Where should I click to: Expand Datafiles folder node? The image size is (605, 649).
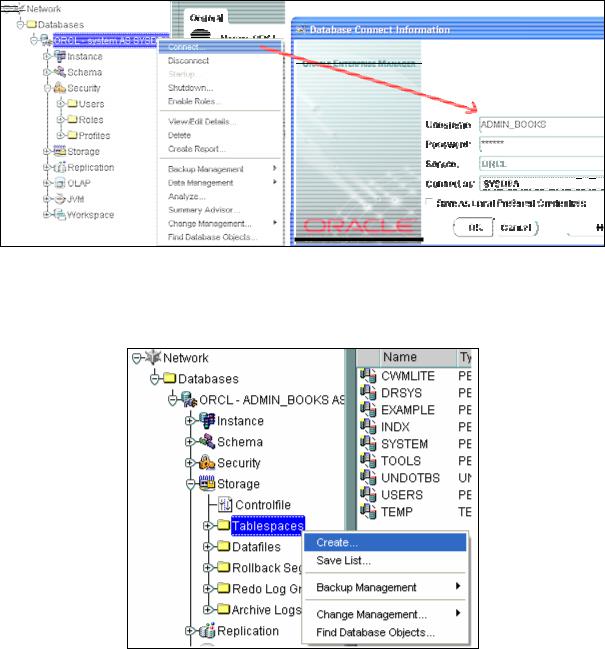(x=208, y=546)
